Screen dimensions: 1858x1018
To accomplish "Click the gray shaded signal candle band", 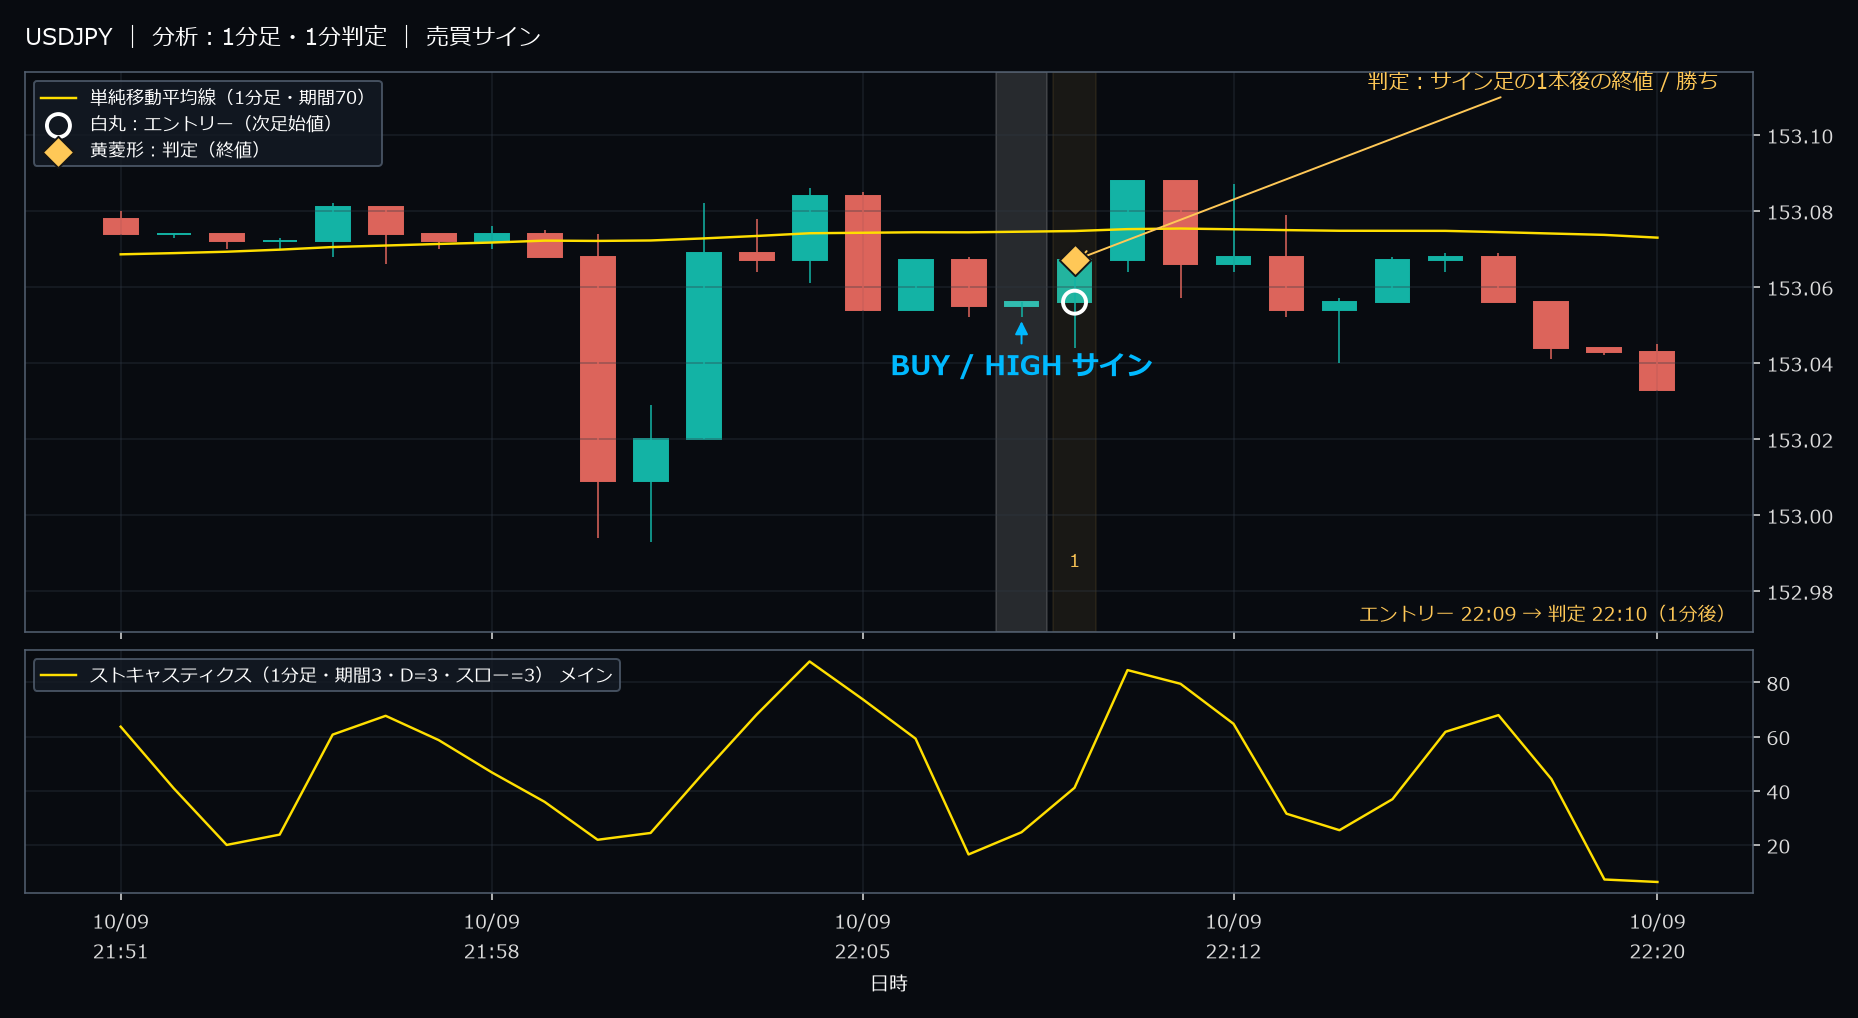I will (1021, 352).
